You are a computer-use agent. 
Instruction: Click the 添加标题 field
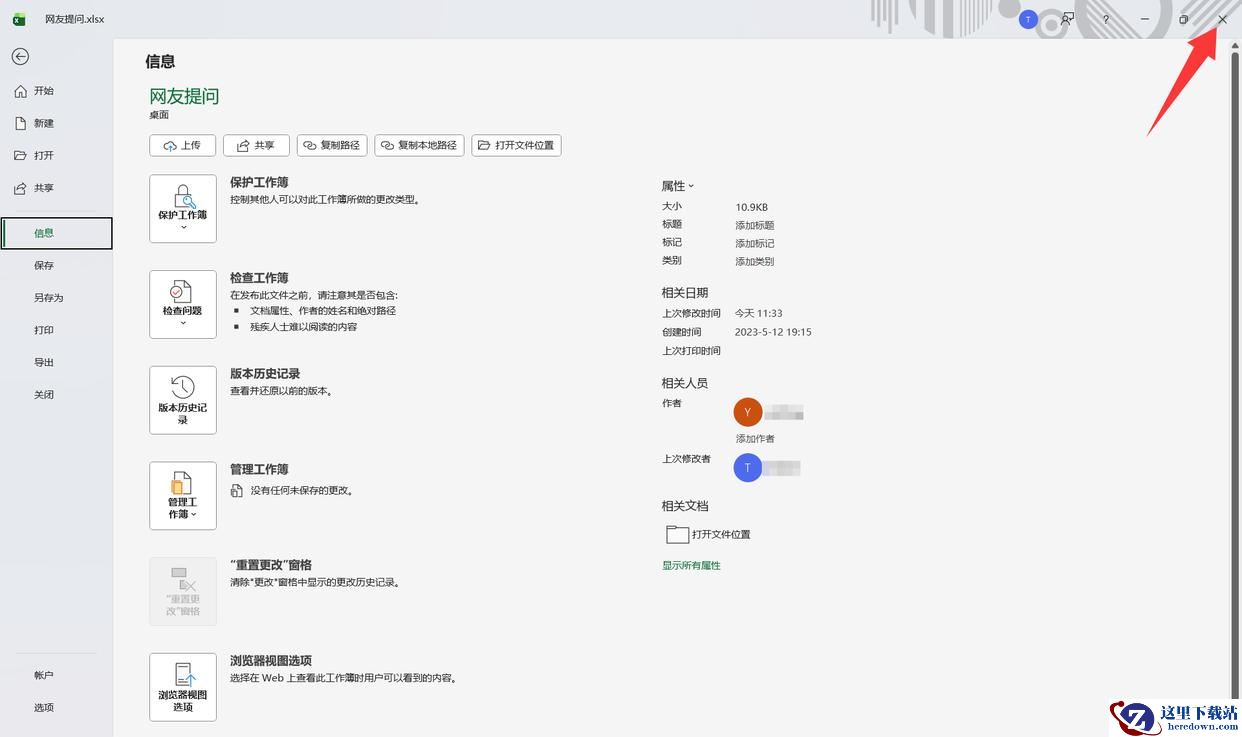pos(755,225)
